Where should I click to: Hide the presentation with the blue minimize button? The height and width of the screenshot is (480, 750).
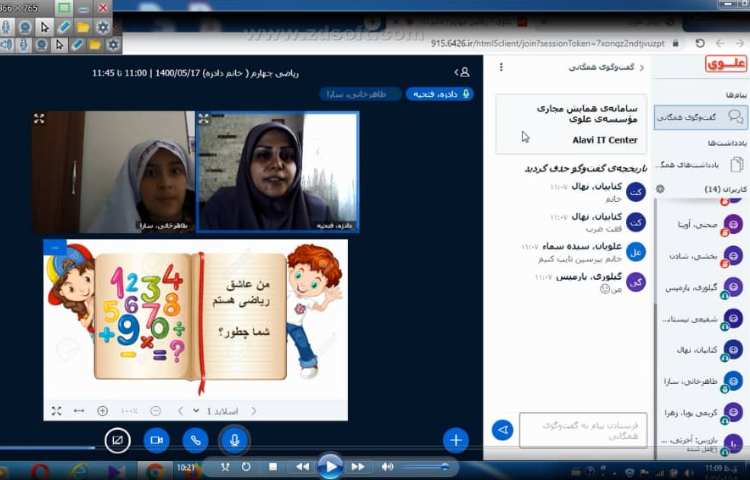pos(55,247)
